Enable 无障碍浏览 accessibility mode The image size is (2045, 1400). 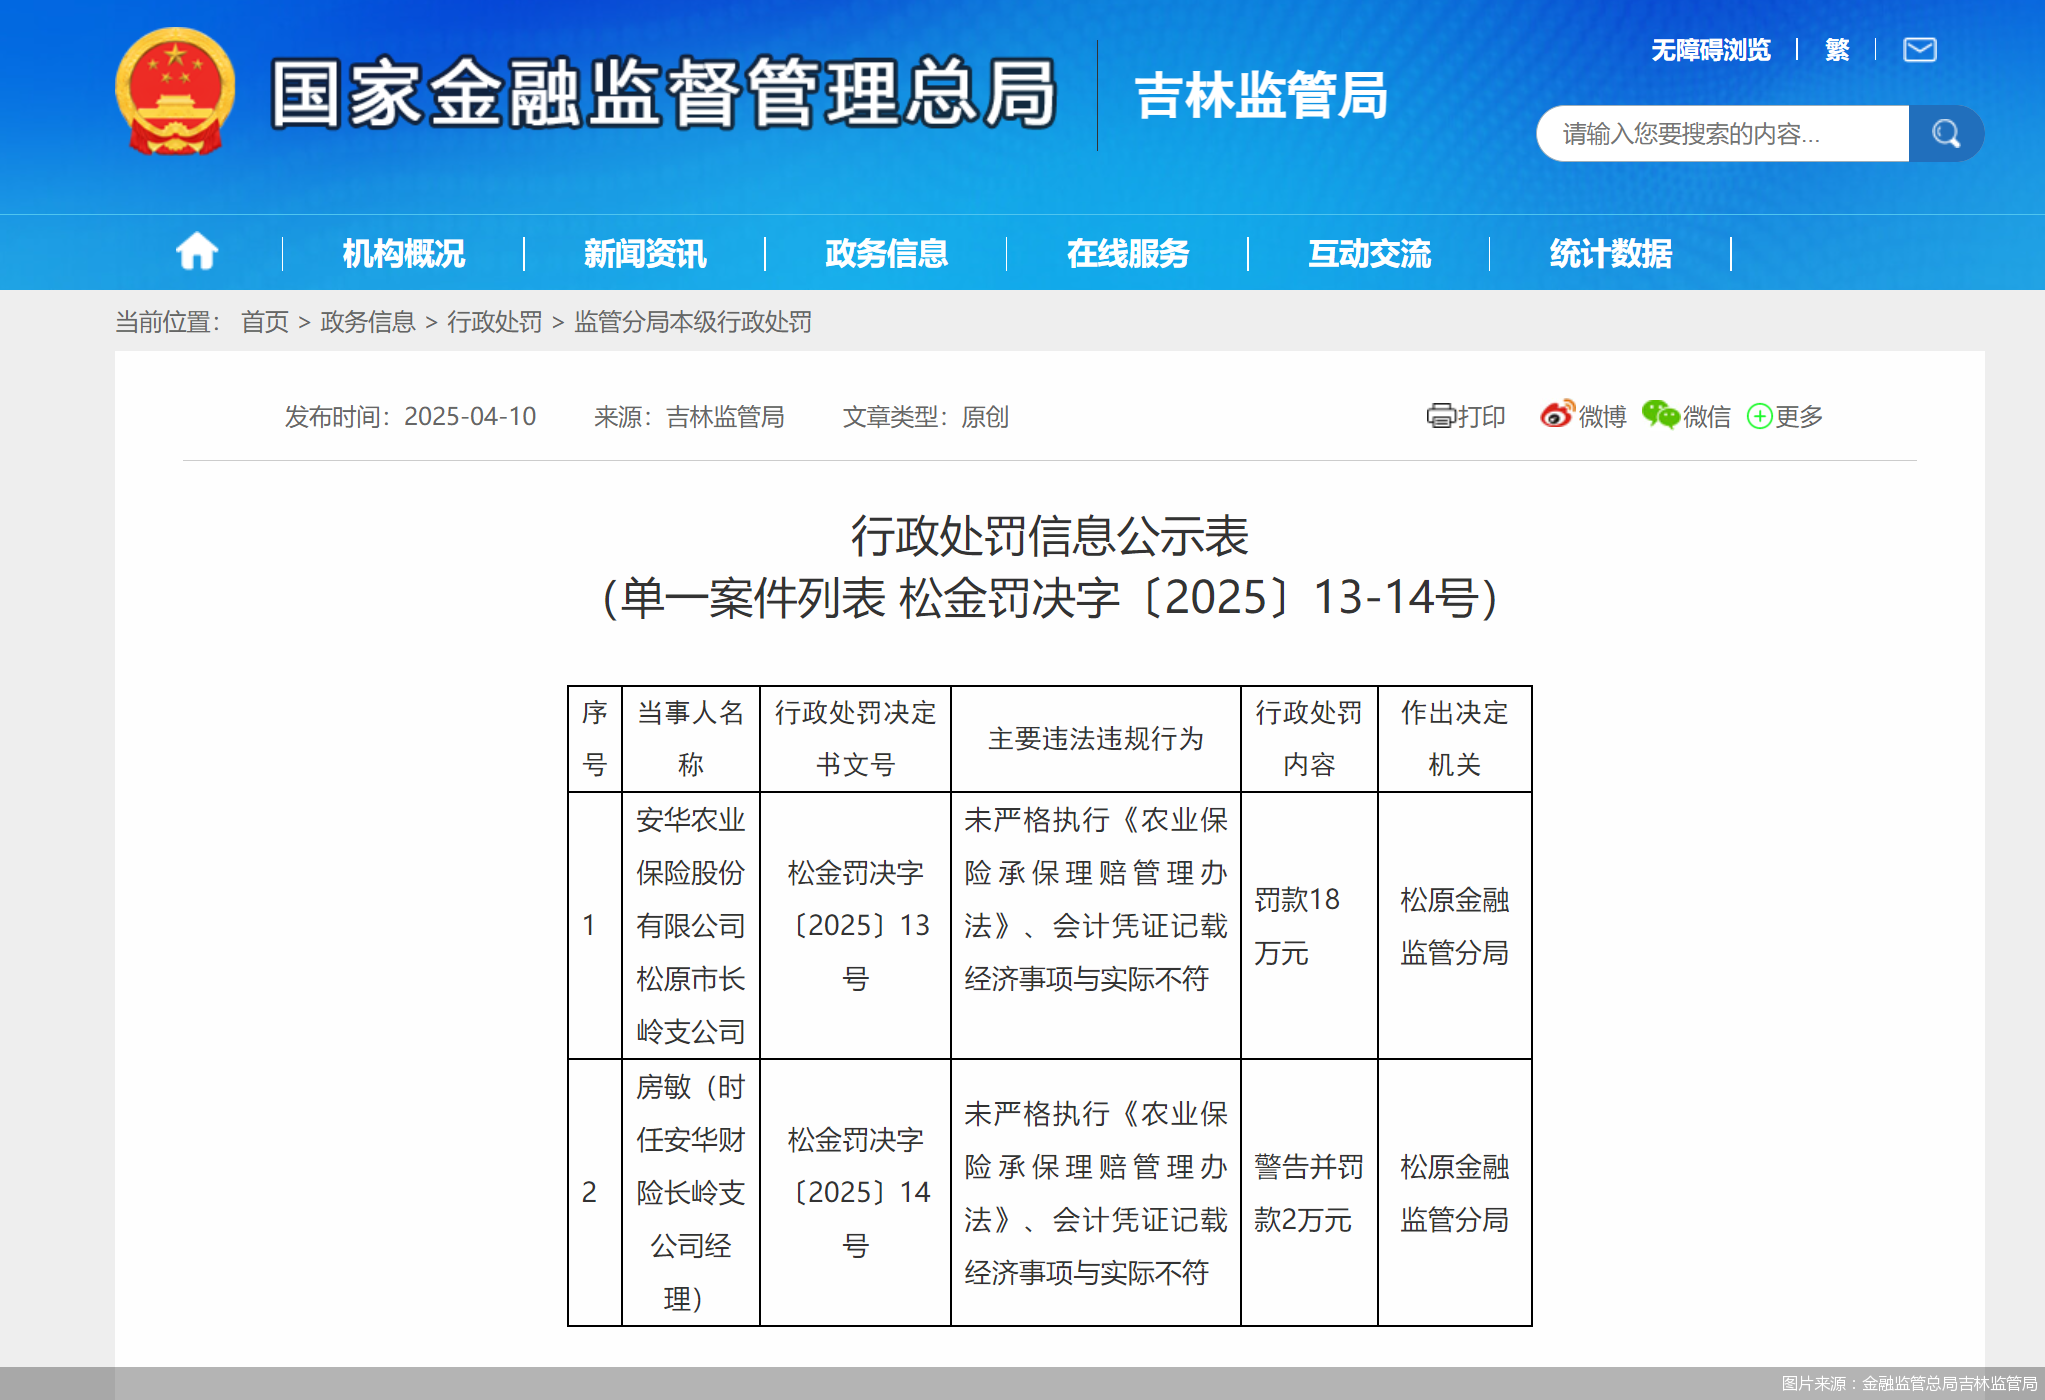click(1711, 50)
